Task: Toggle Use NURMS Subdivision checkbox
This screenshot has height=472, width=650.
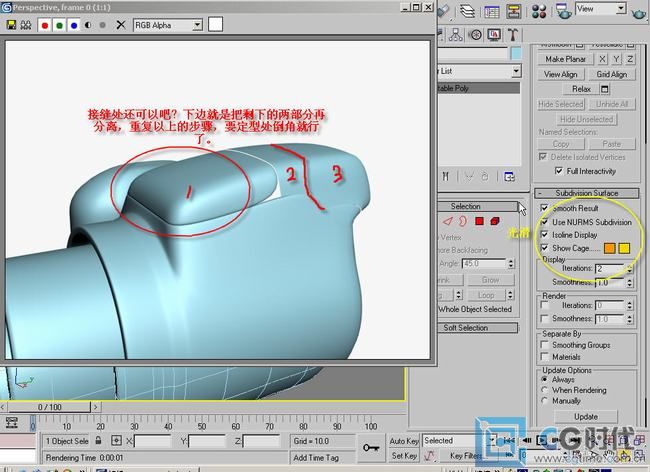Action: 544,222
